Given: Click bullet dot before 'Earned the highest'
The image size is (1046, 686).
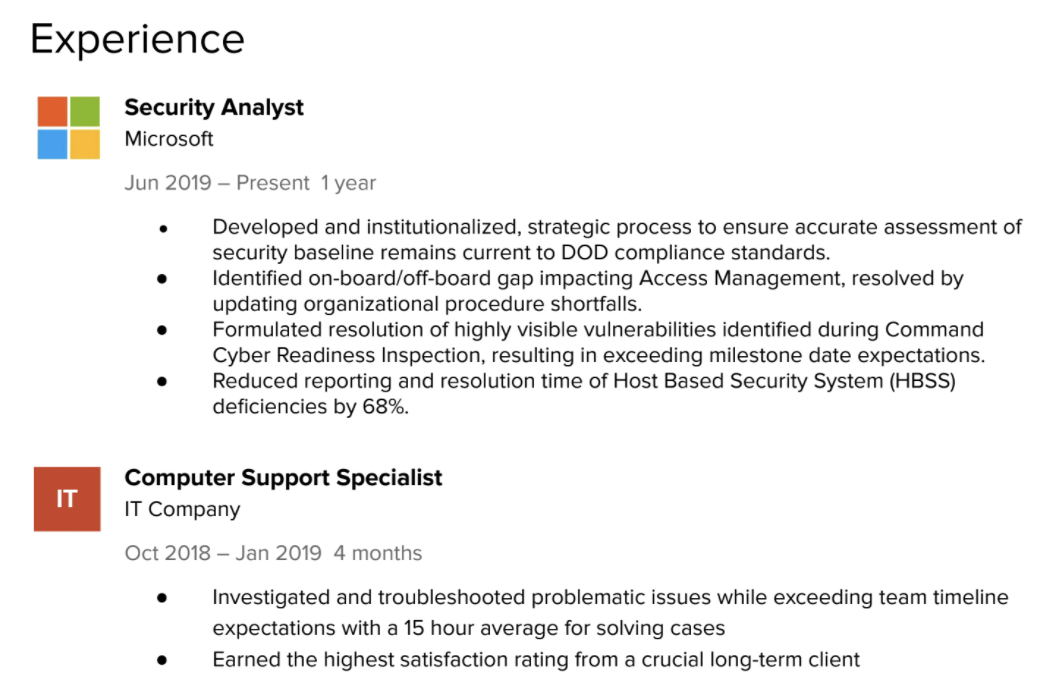Looking at the screenshot, I should pos(162,661).
